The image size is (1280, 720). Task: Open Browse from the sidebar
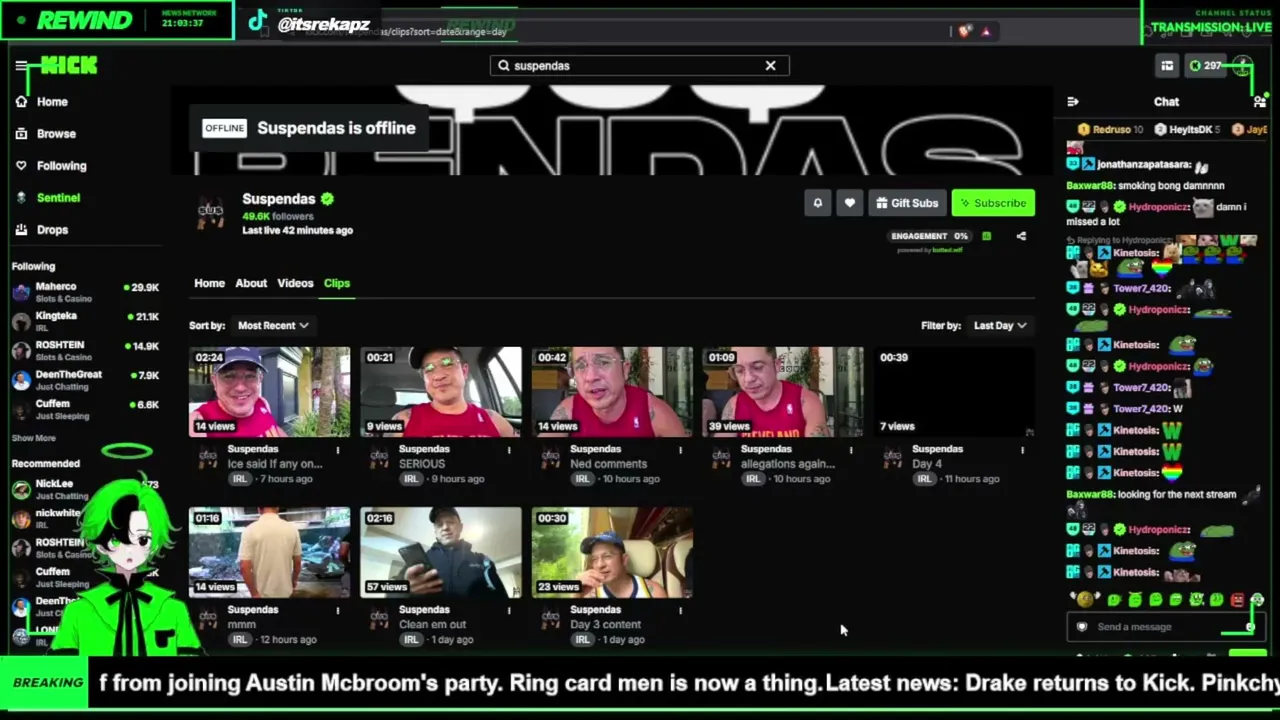pos(45,134)
